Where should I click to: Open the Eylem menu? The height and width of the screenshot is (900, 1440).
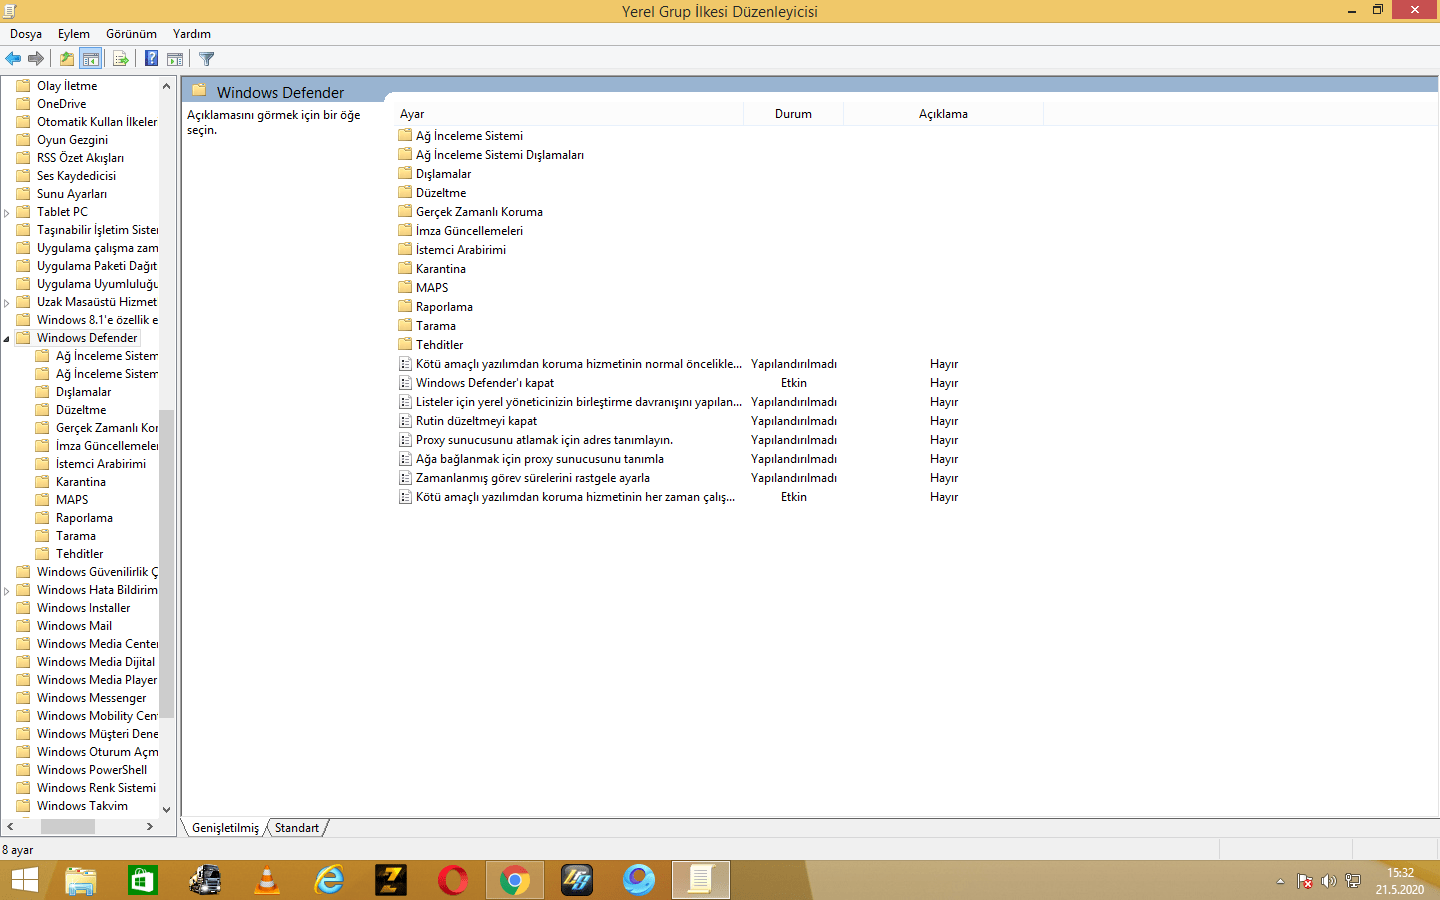coord(74,34)
